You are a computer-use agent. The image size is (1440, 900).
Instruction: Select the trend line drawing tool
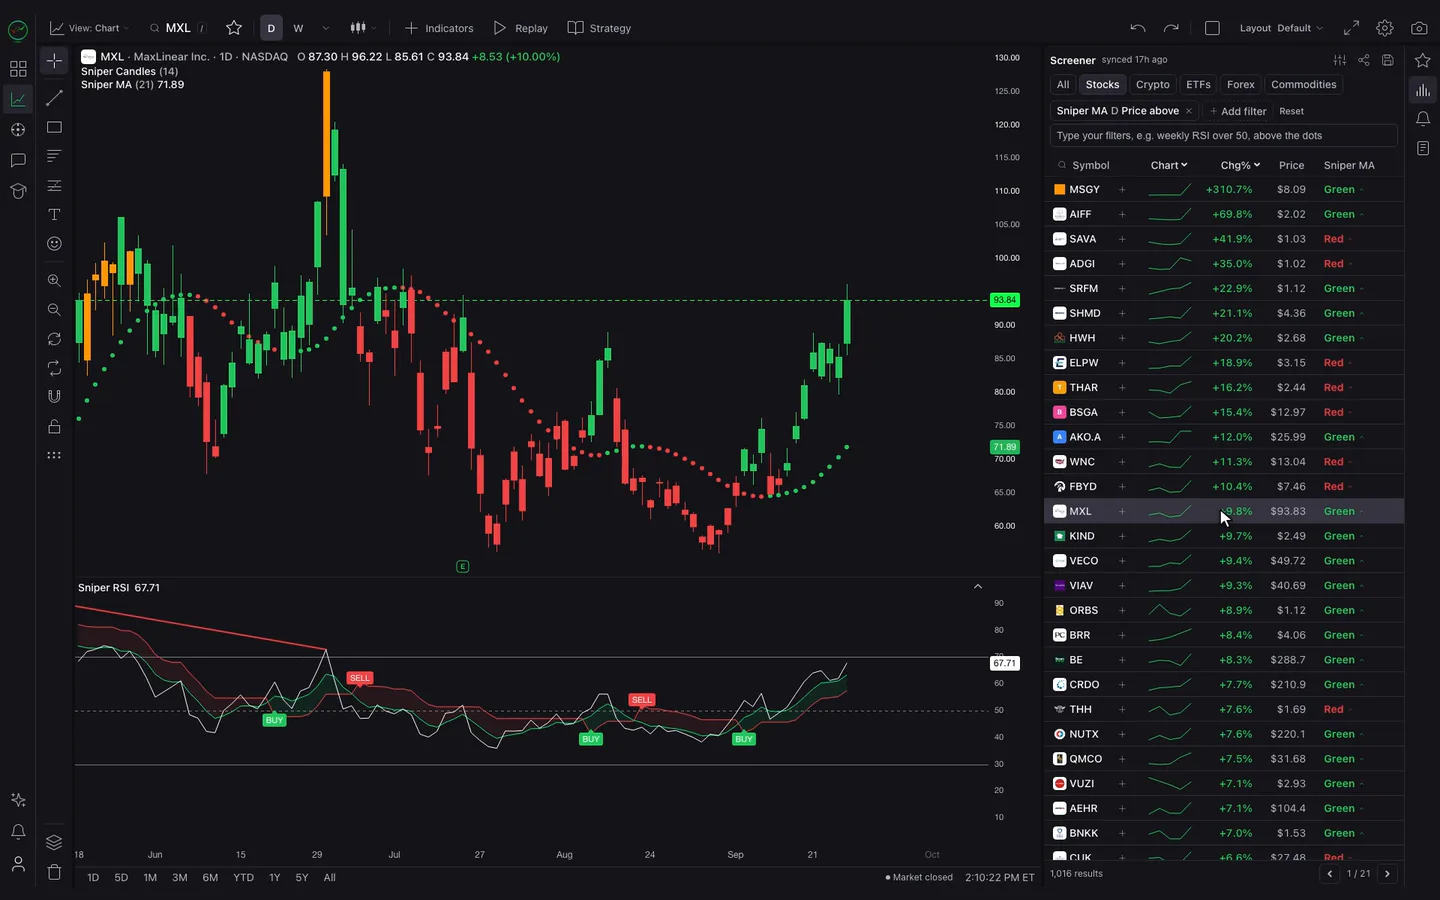pyautogui.click(x=54, y=98)
